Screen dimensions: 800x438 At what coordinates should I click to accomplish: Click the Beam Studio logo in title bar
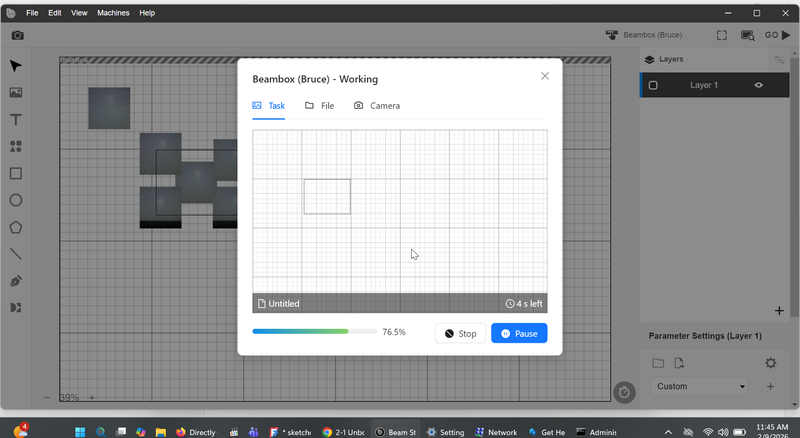tap(11, 13)
